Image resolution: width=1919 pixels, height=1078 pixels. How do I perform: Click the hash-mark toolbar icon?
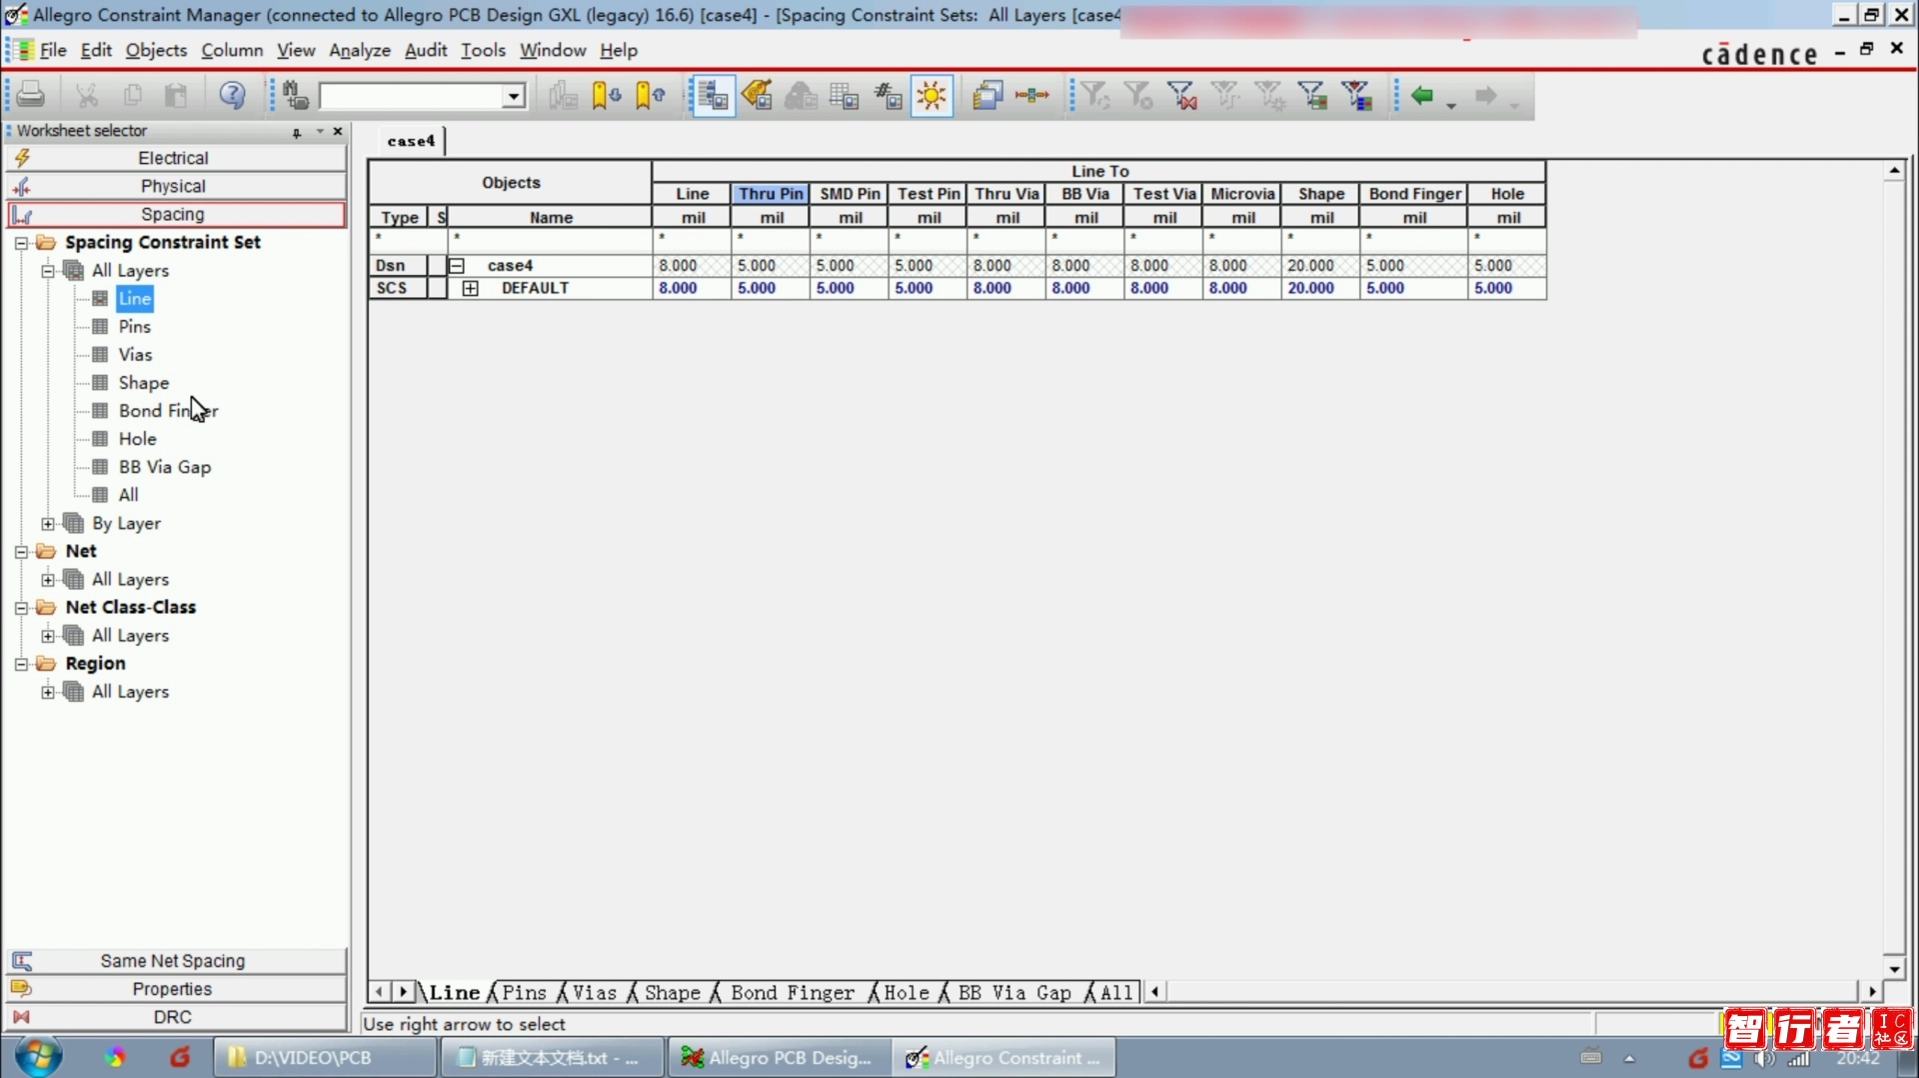point(888,95)
